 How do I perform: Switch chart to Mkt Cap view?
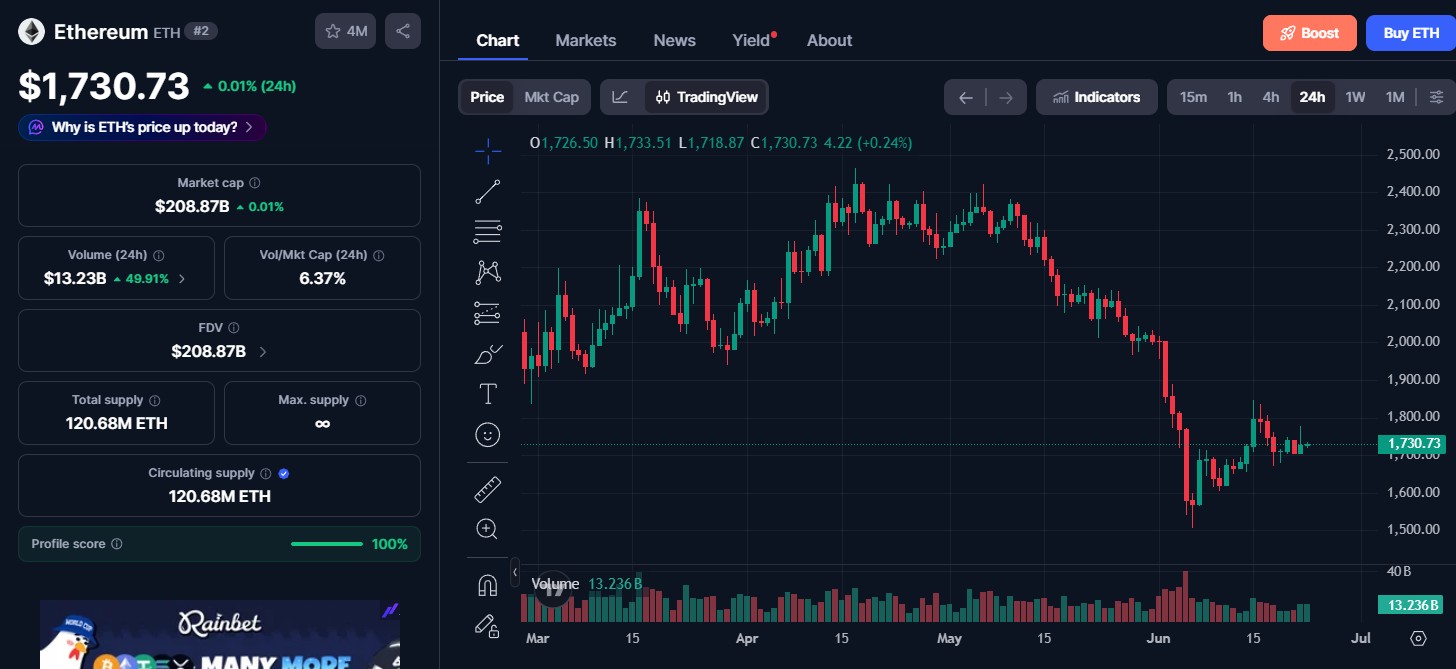point(552,97)
